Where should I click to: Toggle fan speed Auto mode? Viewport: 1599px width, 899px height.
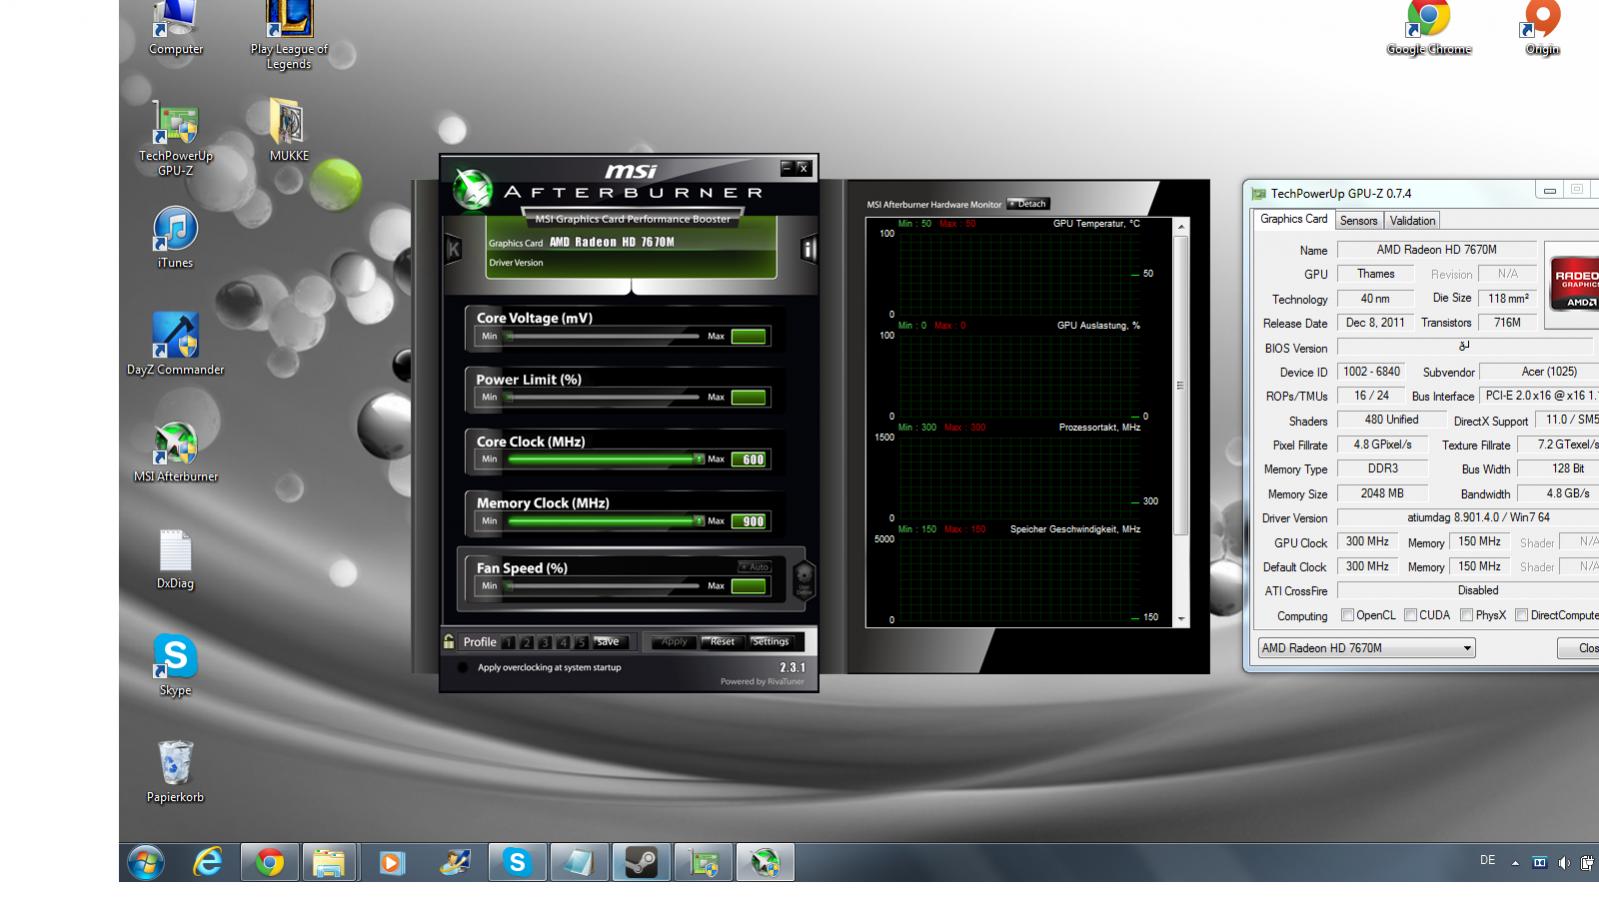pos(755,567)
